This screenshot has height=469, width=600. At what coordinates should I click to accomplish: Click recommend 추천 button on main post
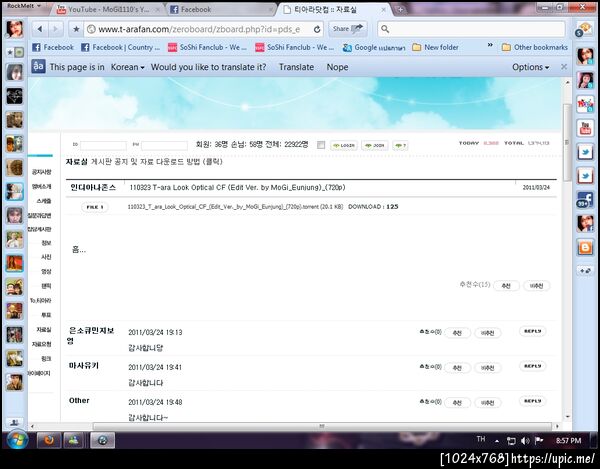pyautogui.click(x=506, y=286)
